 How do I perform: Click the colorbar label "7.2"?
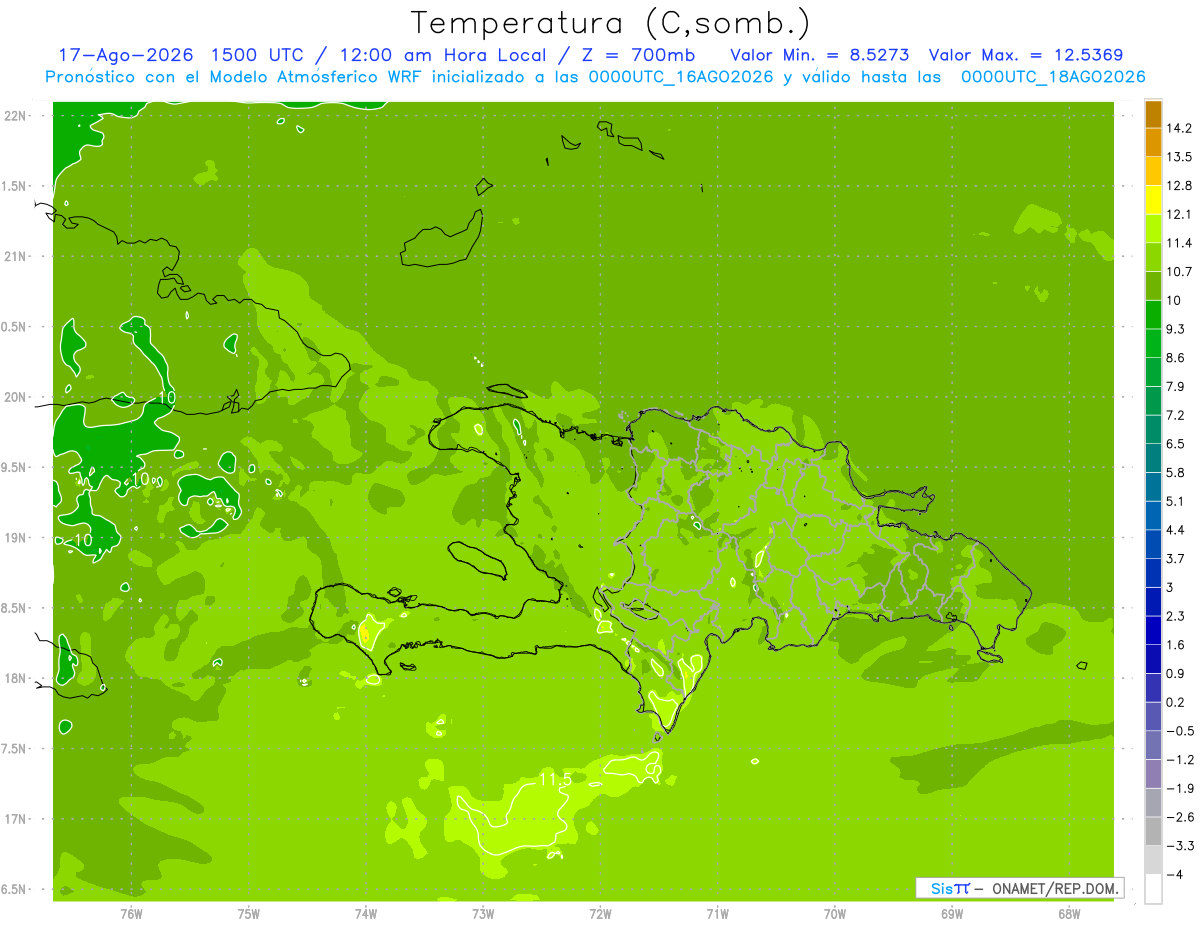tap(1175, 415)
